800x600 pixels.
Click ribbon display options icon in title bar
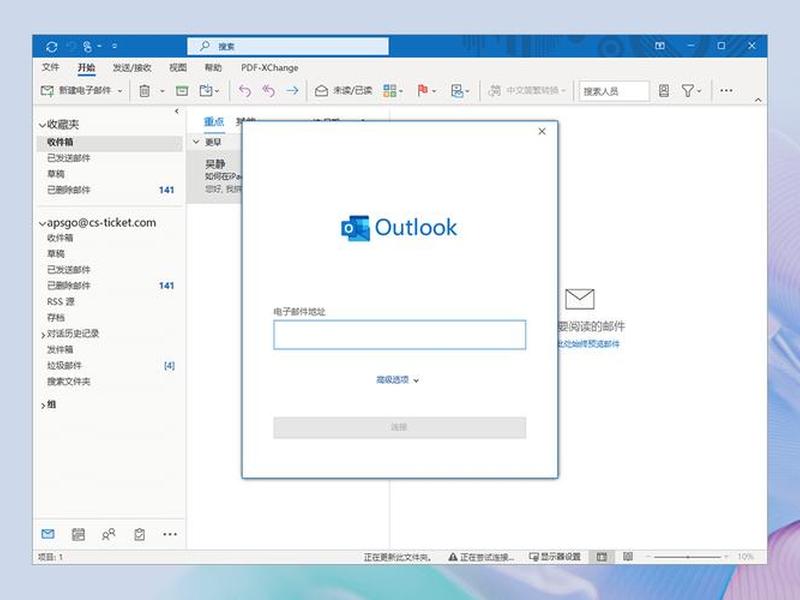660,46
